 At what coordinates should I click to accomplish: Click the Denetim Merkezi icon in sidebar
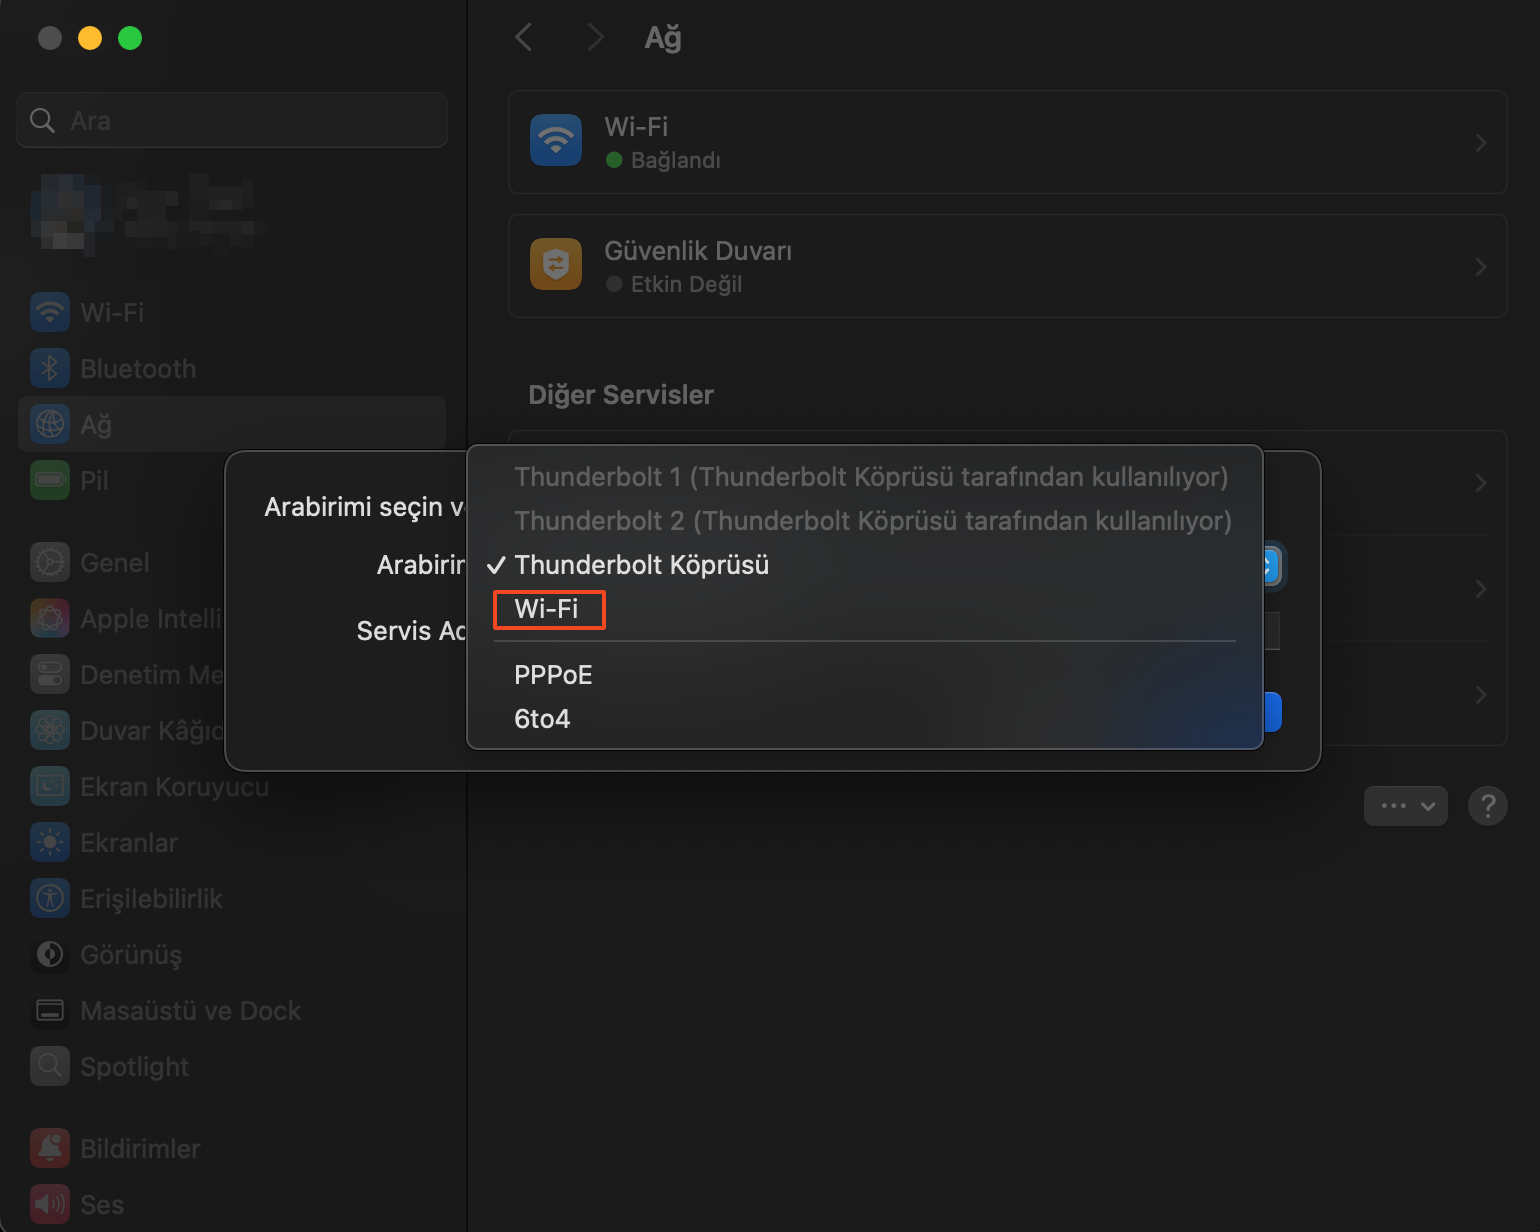pyautogui.click(x=50, y=674)
